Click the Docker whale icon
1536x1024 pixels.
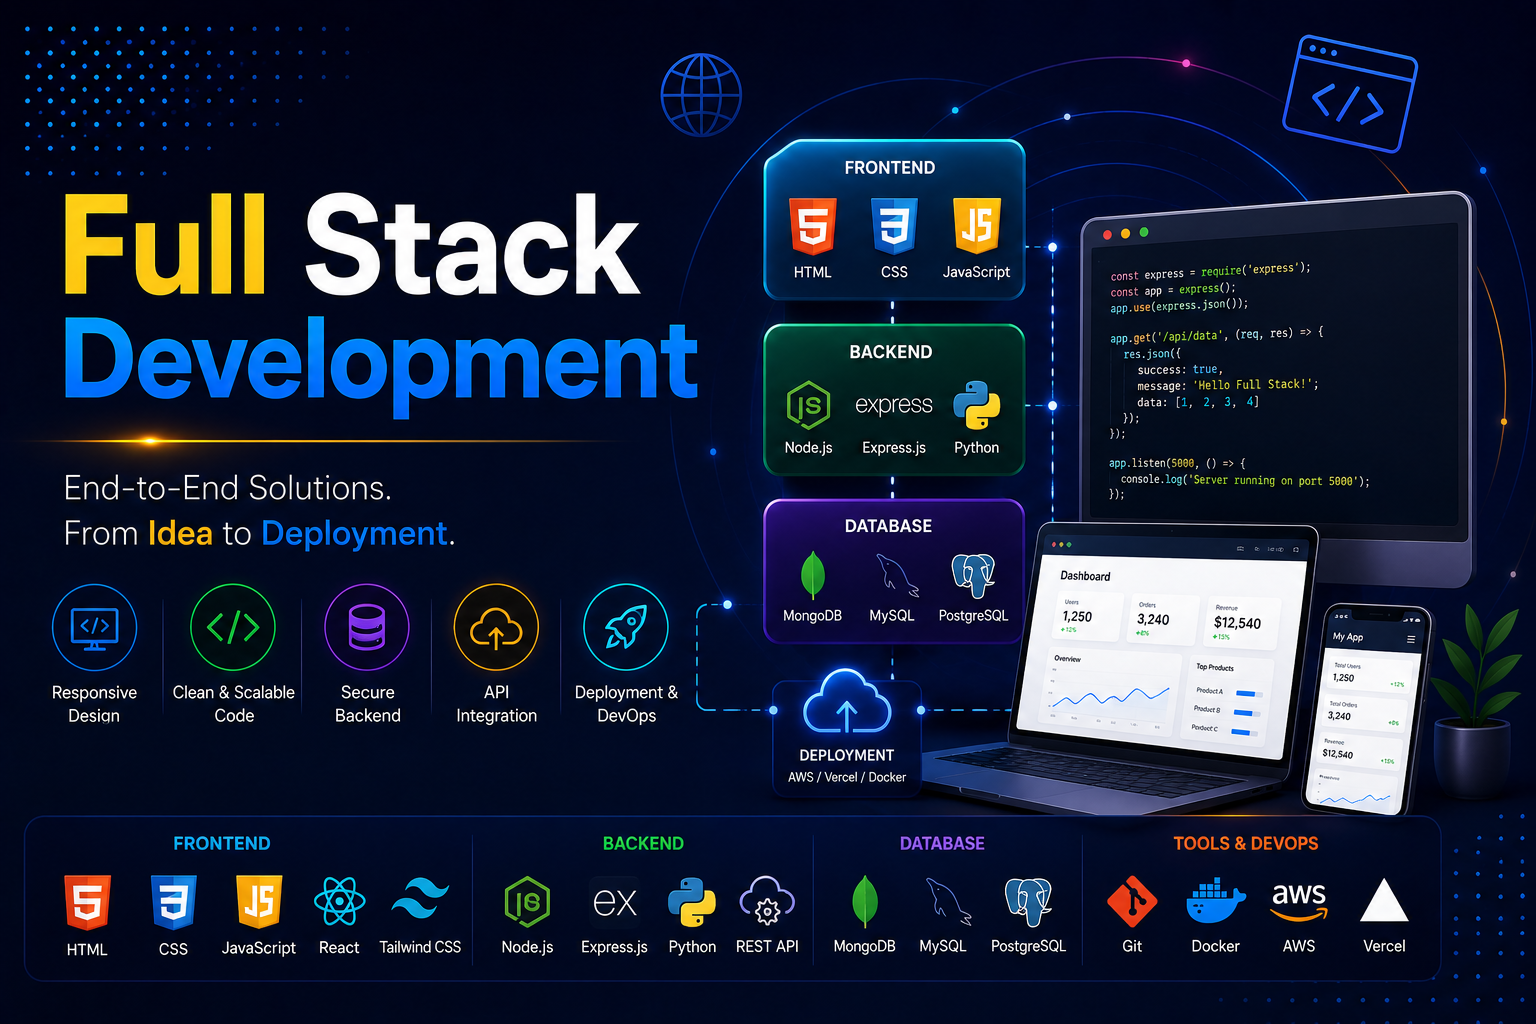(x=1215, y=902)
